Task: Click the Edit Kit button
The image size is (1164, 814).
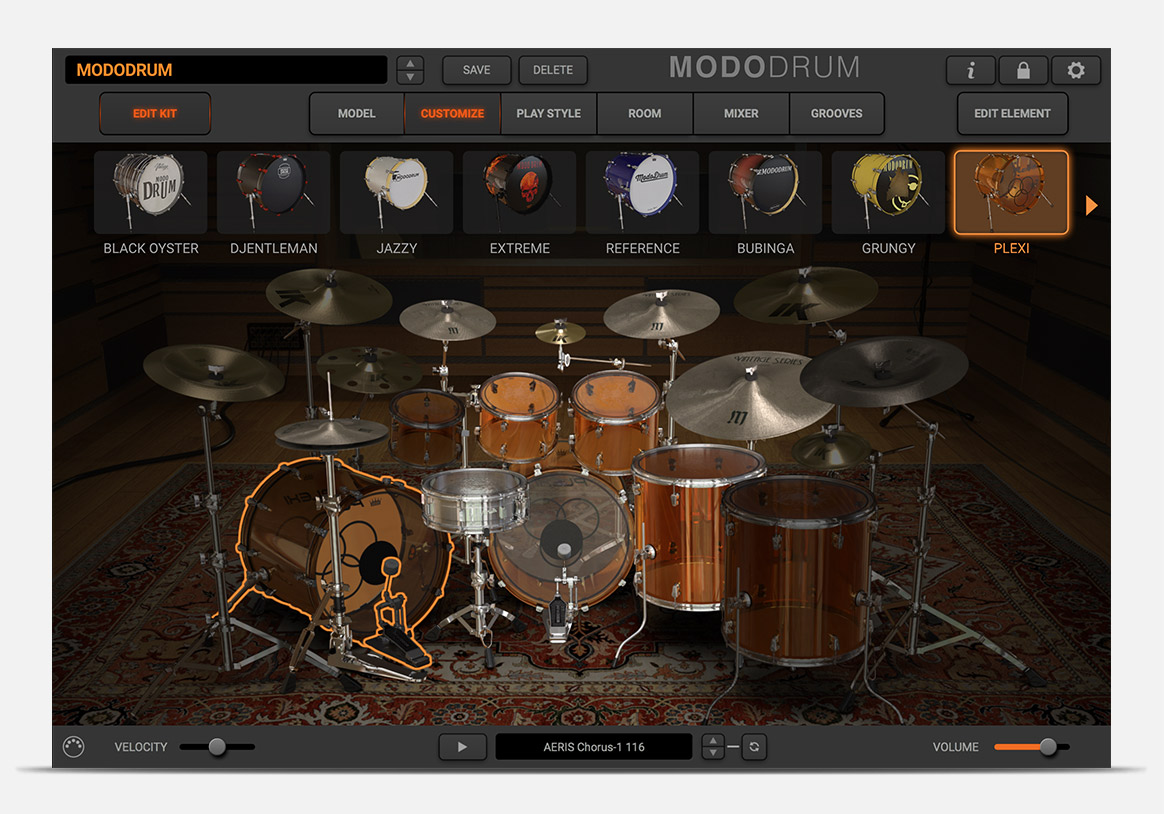Action: click(155, 114)
